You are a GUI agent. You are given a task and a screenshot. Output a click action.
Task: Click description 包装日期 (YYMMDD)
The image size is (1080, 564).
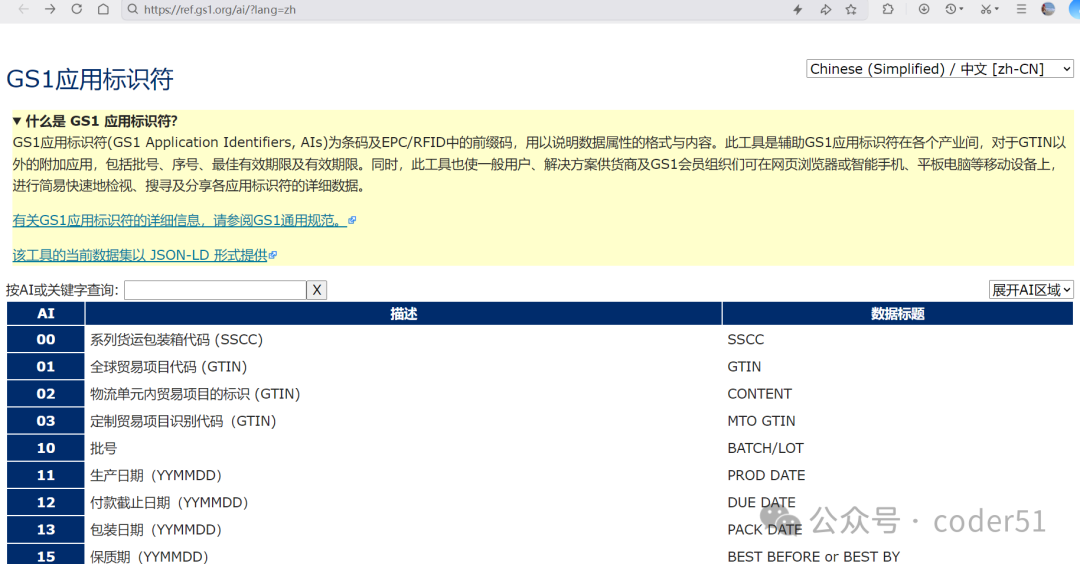click(x=156, y=530)
